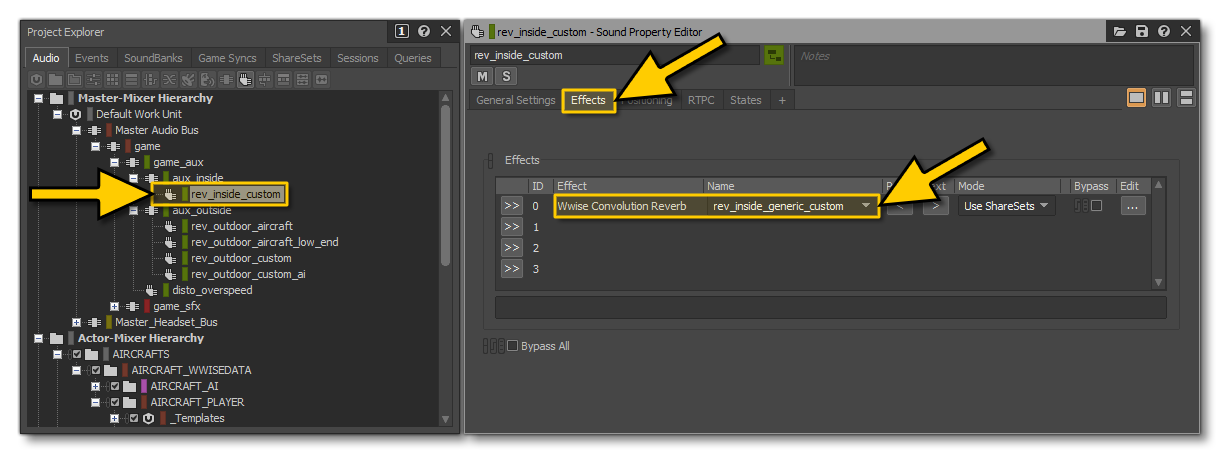Viewport: 1220px width, 454px height.
Task: Select the side-by-side split panel layout
Action: tap(1161, 98)
